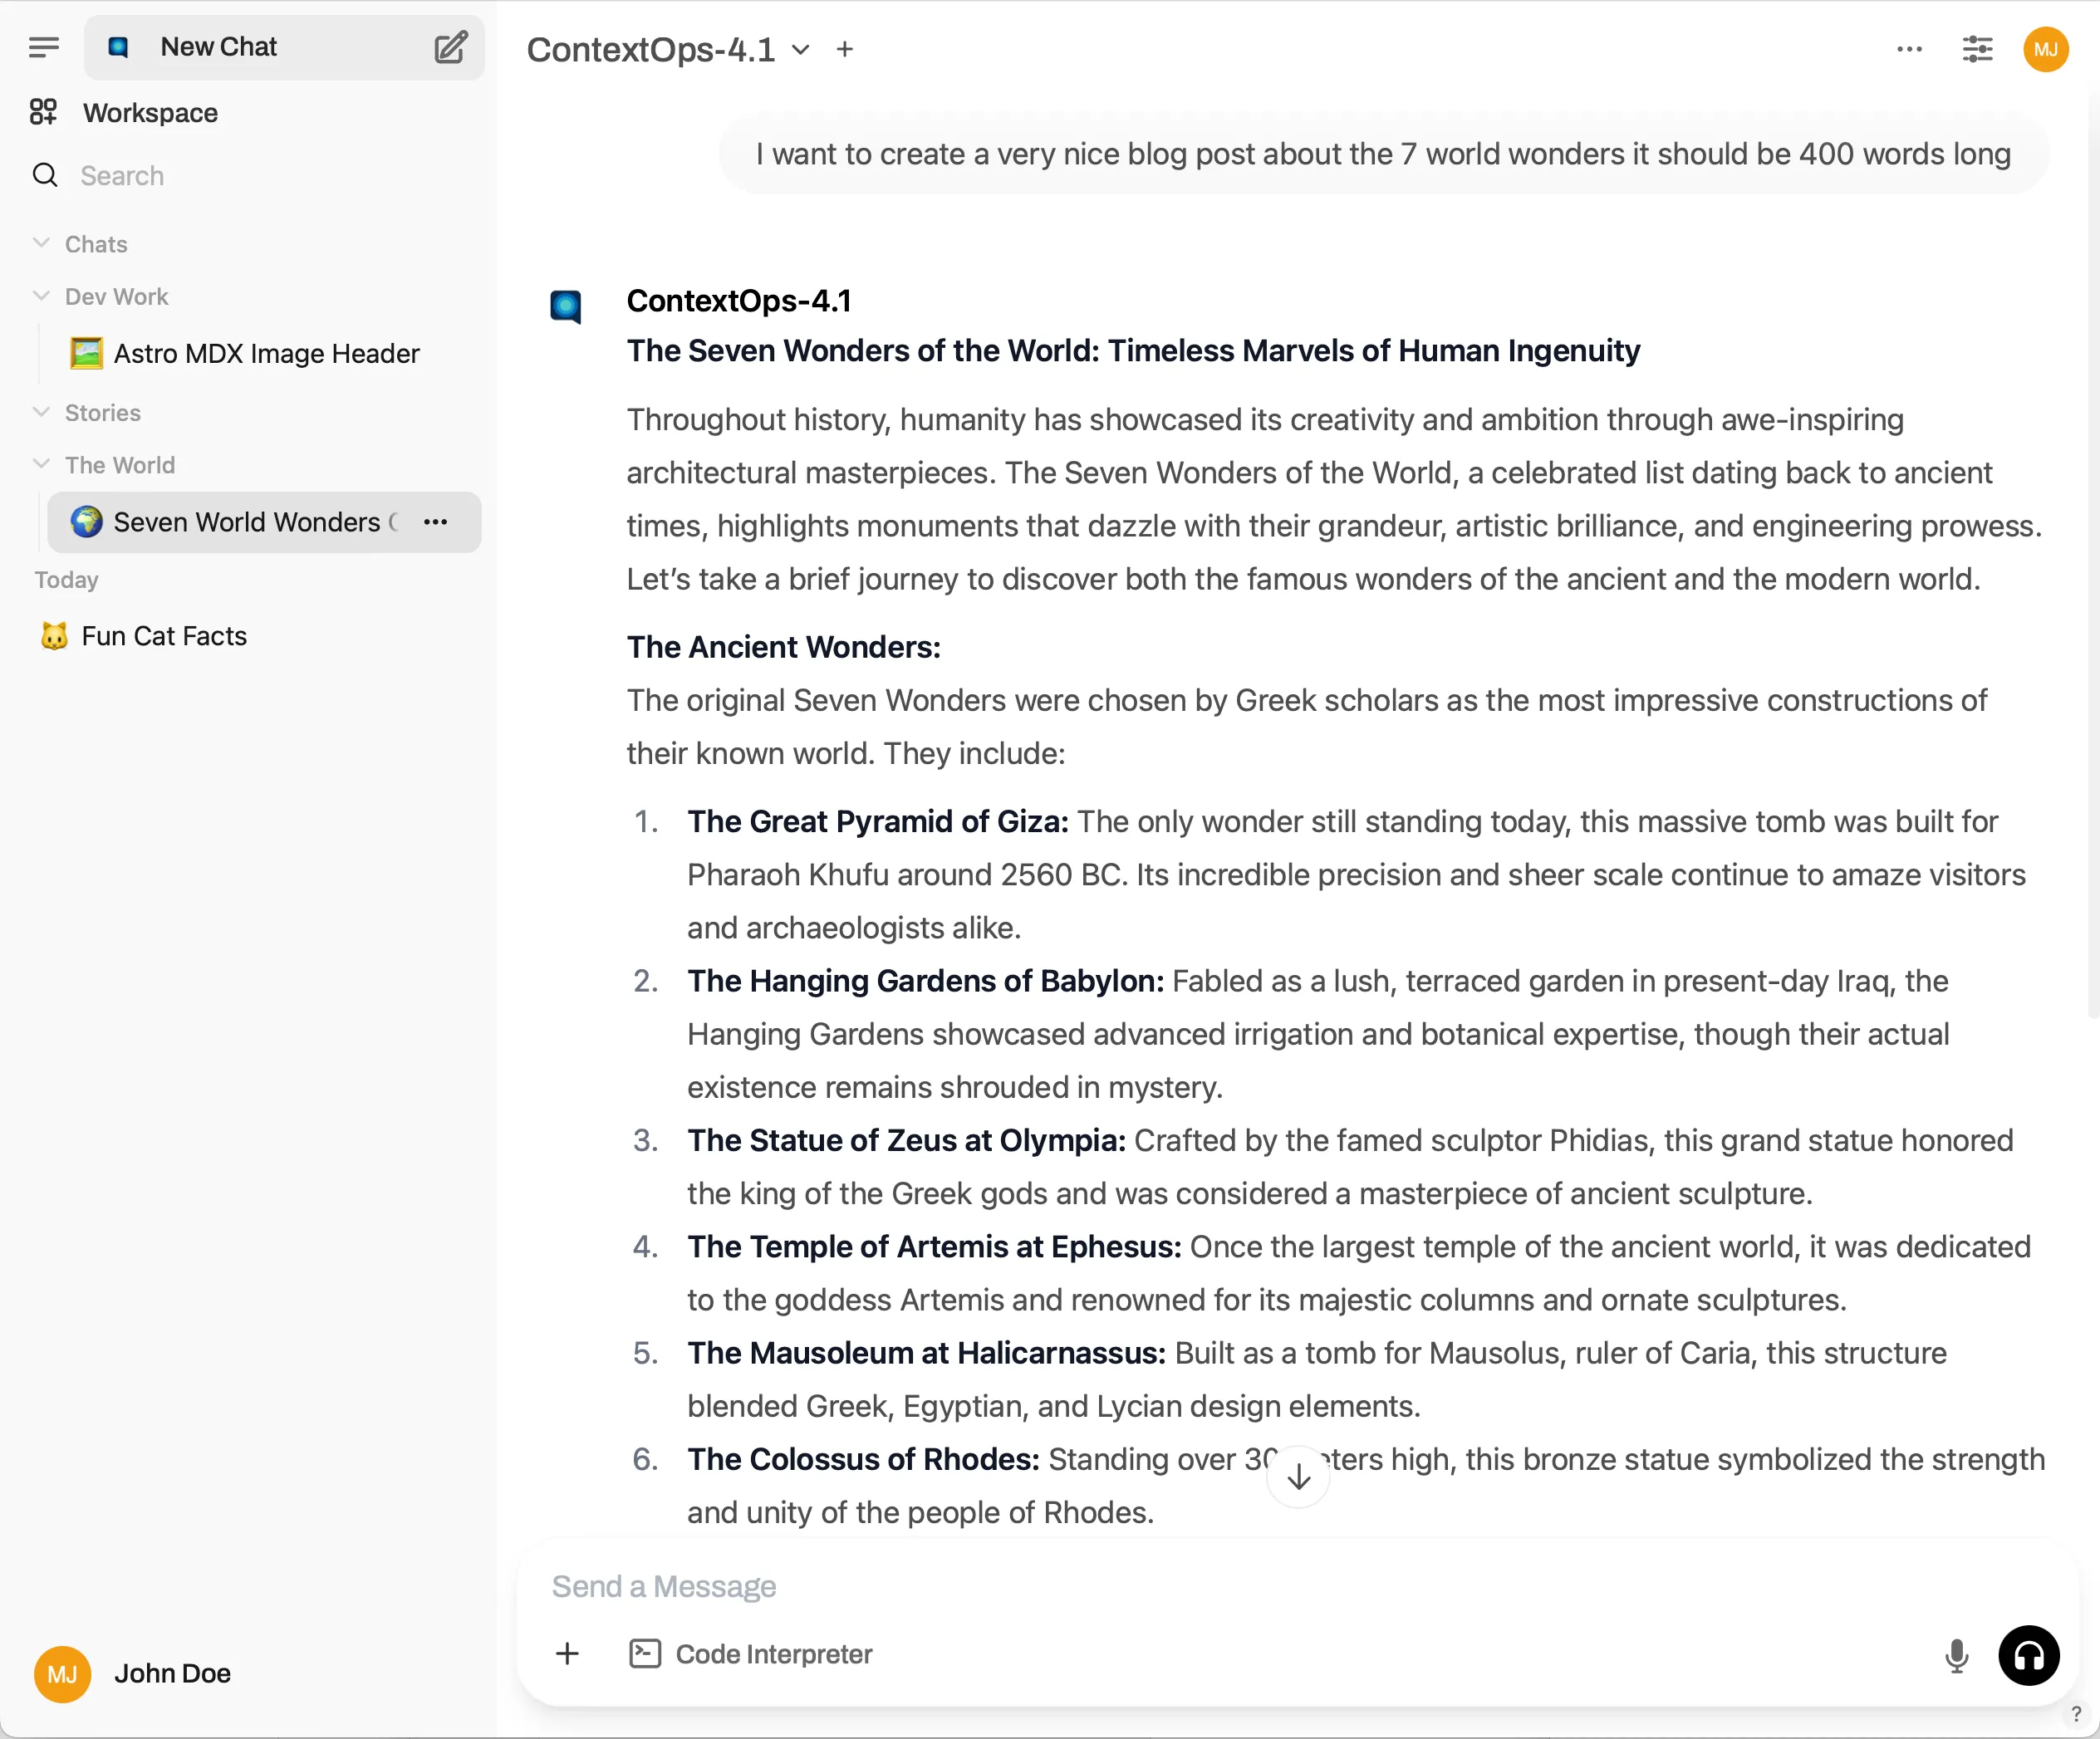
Task: Collapse the Dev Work folder chevron
Action: pyautogui.click(x=41, y=296)
